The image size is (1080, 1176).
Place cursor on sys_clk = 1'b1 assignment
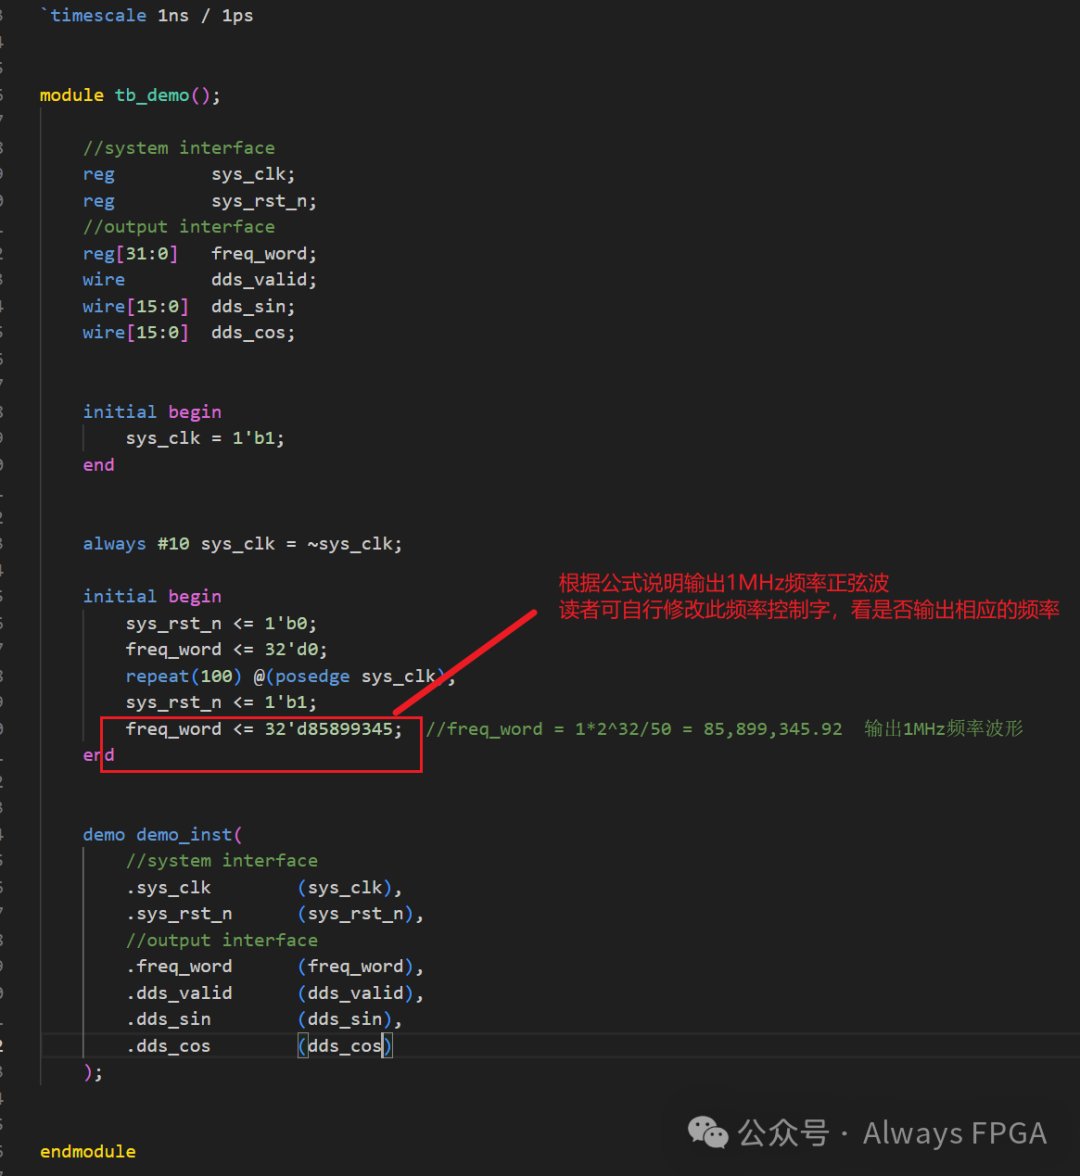[205, 438]
